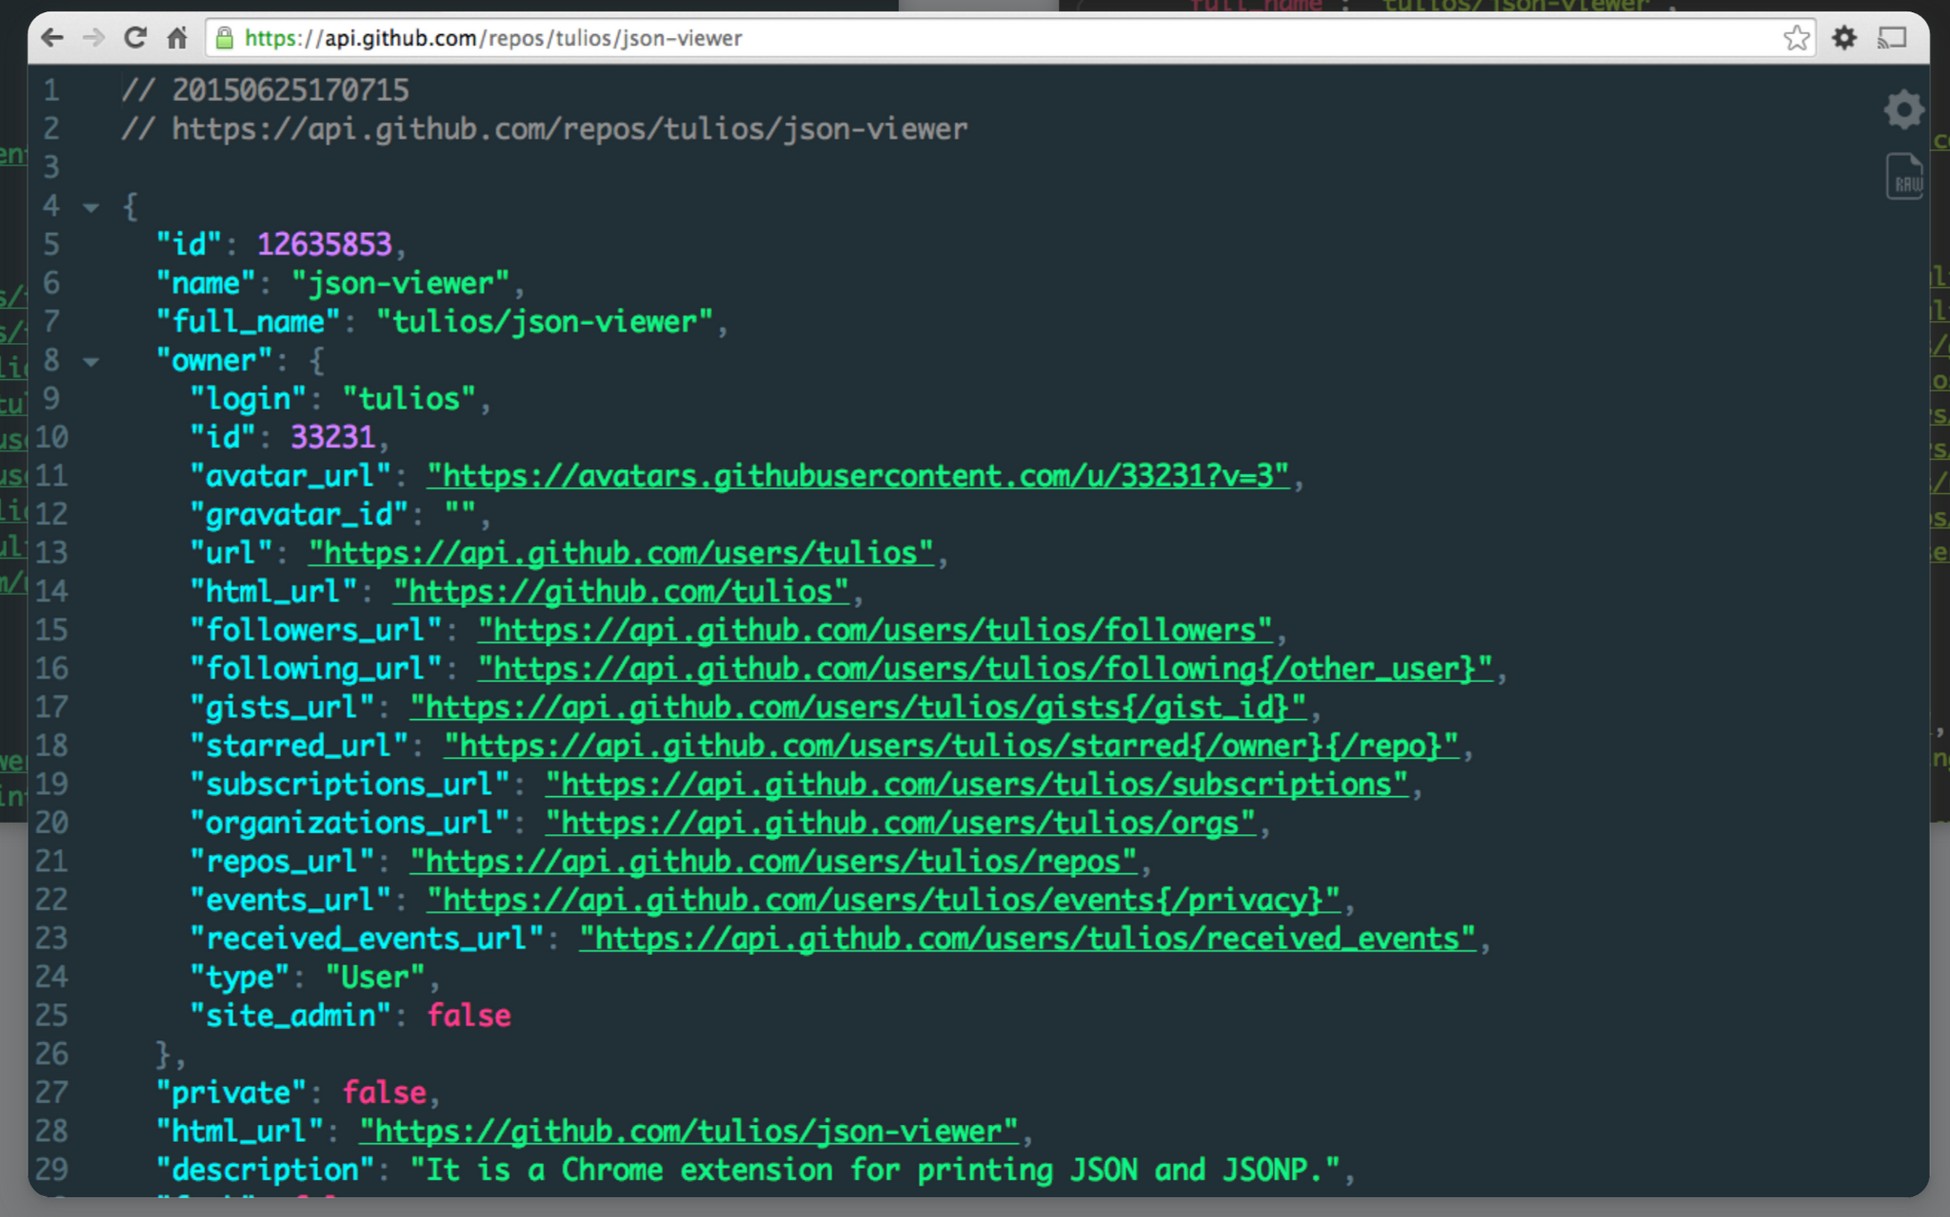1950x1217 pixels.
Task: Open the repos_url link
Action: pyautogui.click(x=774, y=861)
